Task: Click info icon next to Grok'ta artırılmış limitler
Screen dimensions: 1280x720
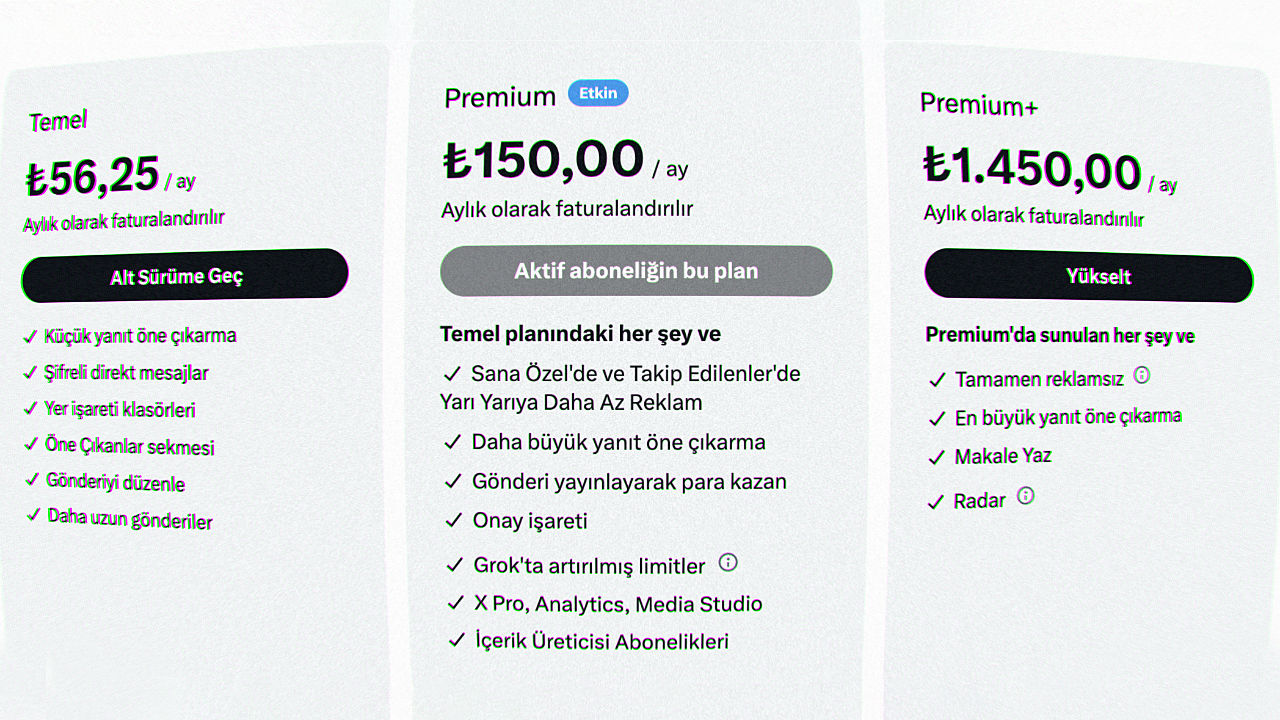Action: [x=728, y=562]
